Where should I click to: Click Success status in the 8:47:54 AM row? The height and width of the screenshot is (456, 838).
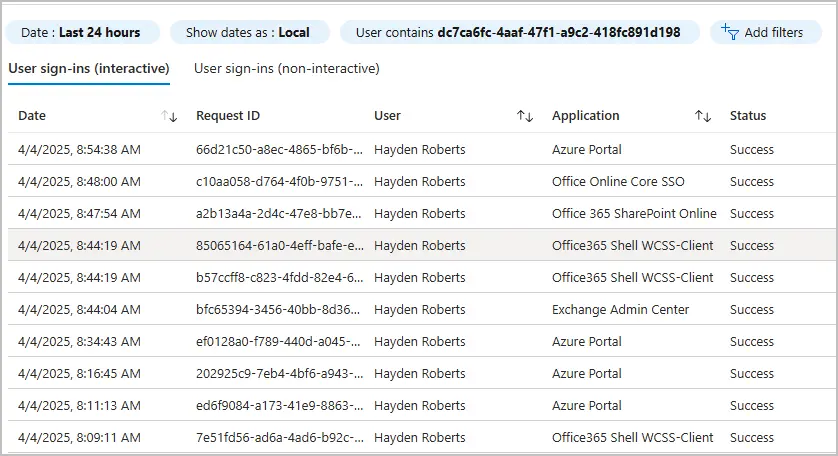pyautogui.click(x=752, y=214)
